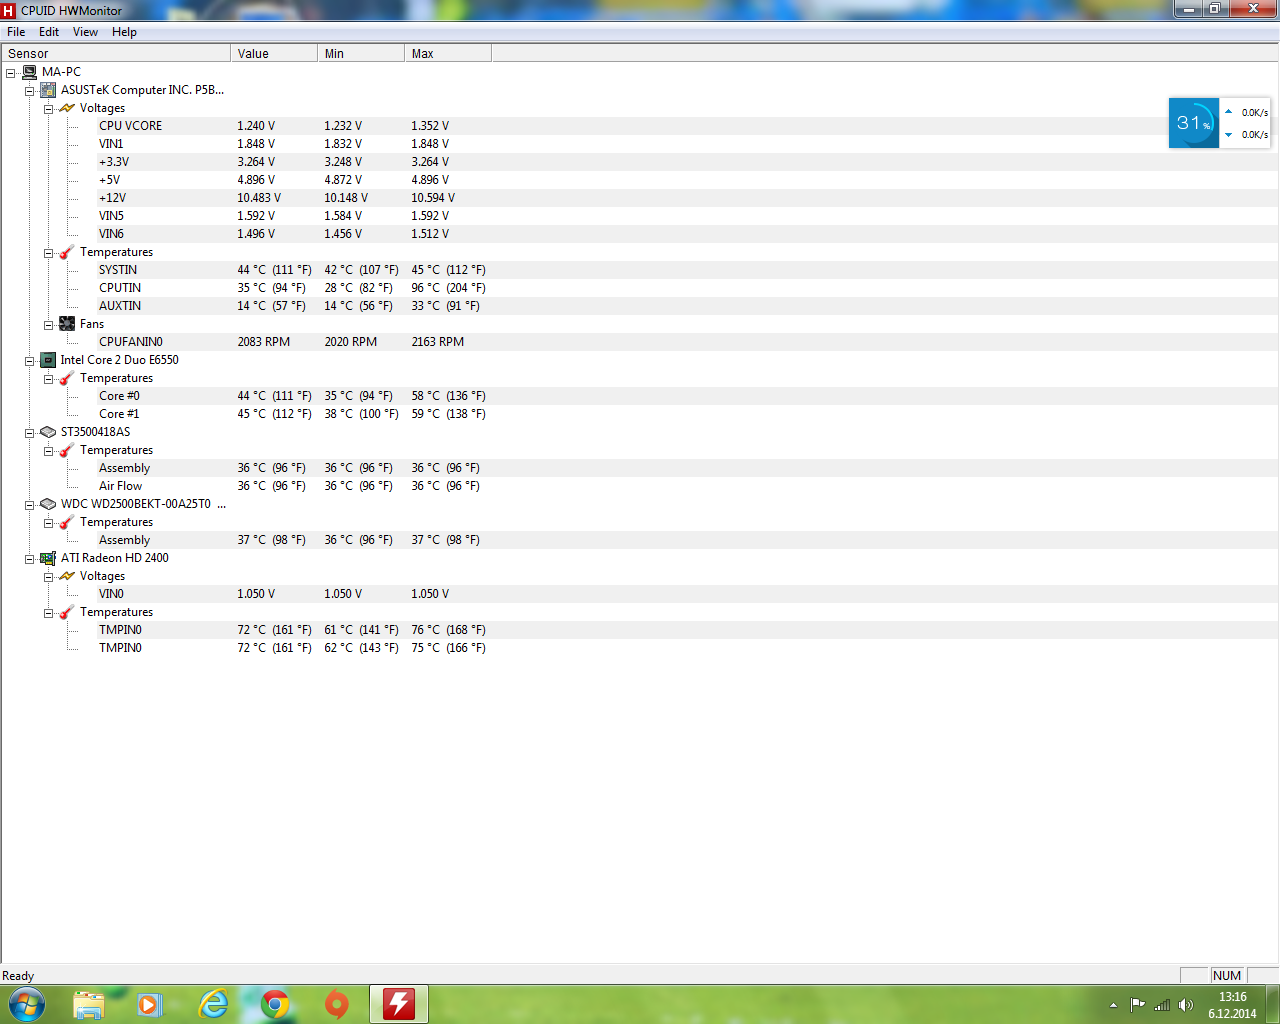Screen dimensions: 1280x1024
Task: Open Google Chrome from the taskbar
Action: pos(275,1004)
